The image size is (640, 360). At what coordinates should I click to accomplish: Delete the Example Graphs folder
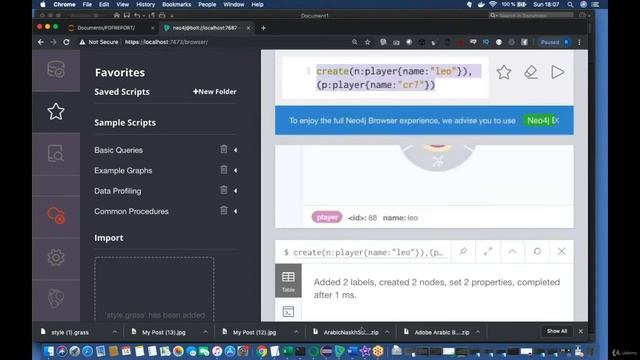pos(224,169)
